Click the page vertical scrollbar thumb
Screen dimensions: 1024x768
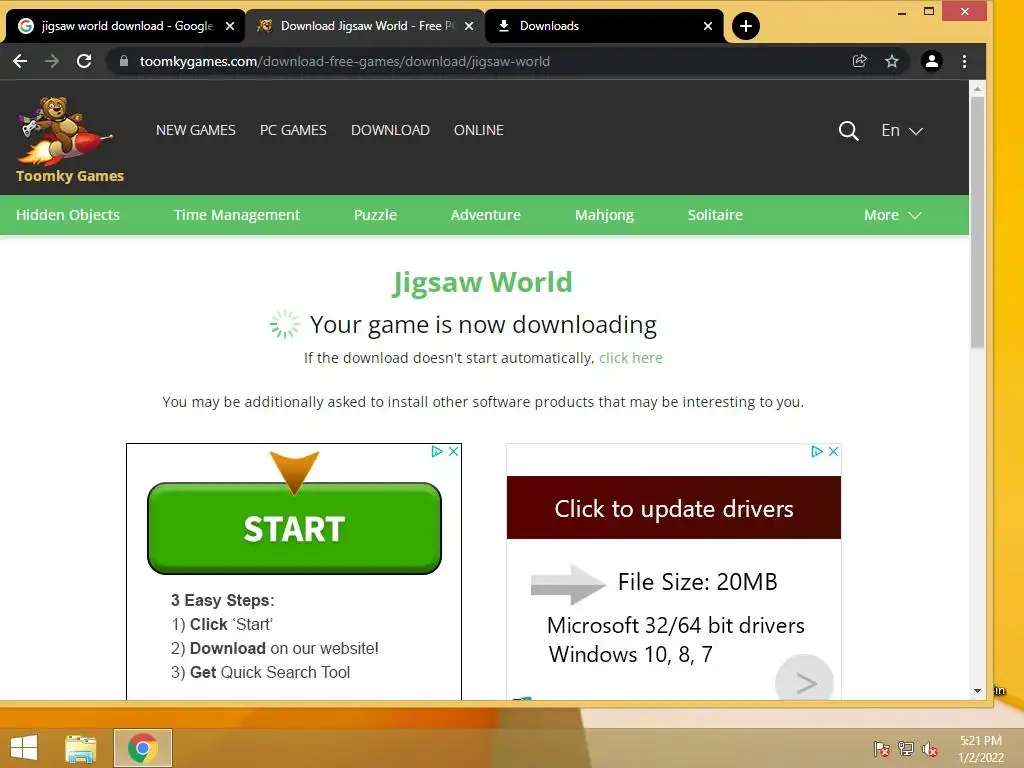tap(977, 222)
